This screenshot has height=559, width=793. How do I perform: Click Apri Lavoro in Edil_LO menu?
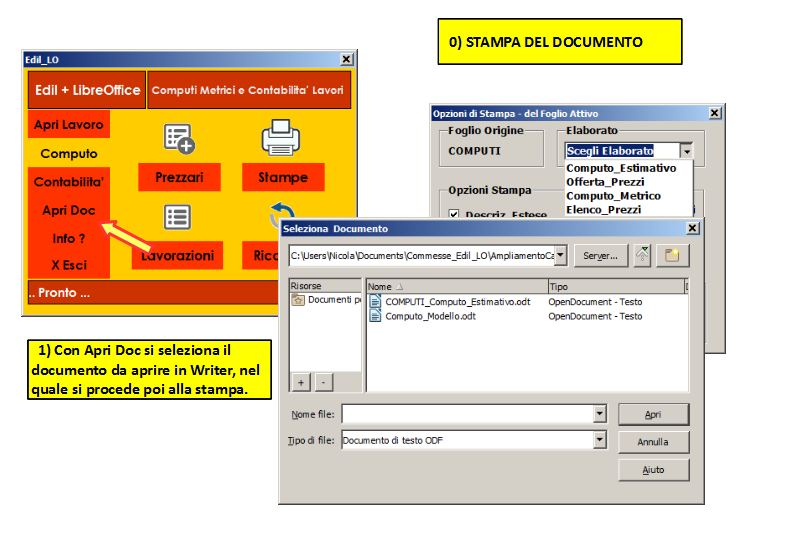click(69, 124)
